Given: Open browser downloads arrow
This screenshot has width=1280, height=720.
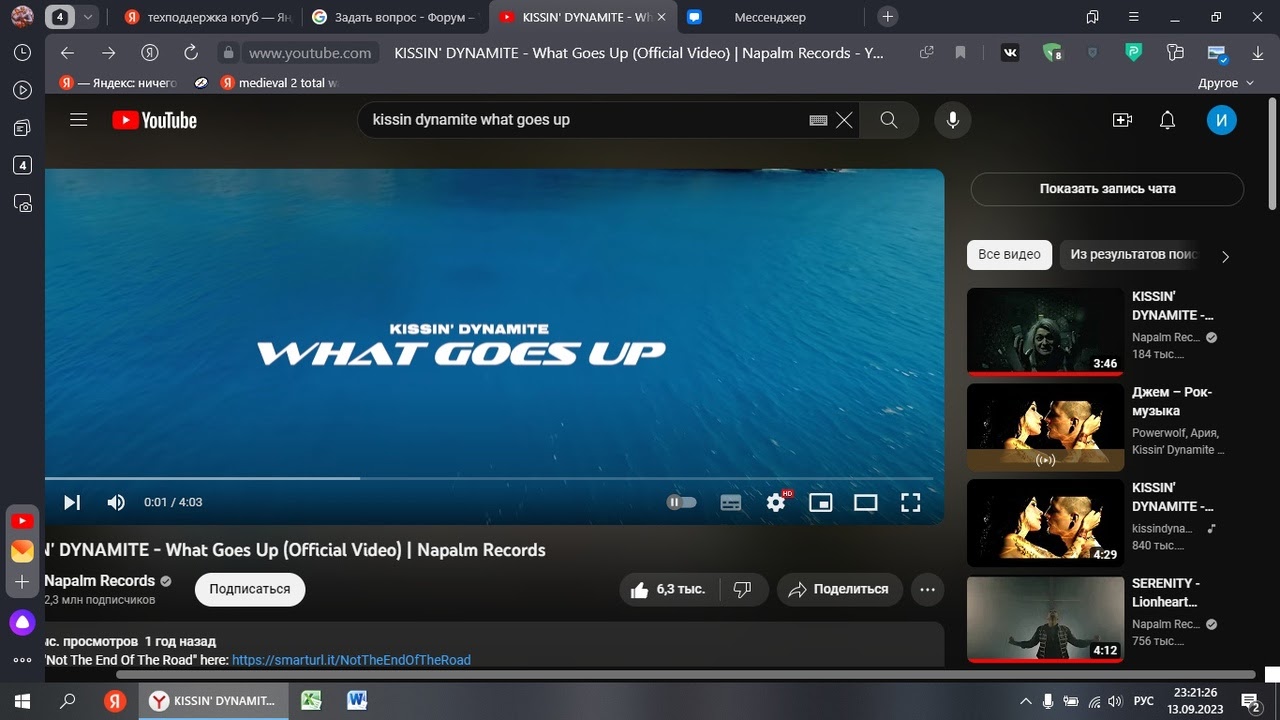Looking at the screenshot, I should tap(1258, 53).
